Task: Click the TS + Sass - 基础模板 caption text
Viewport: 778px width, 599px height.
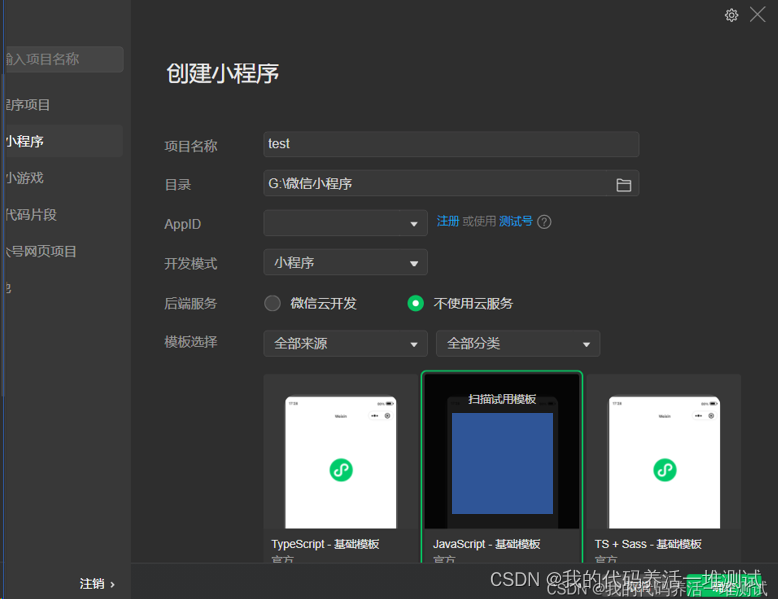Action: 648,544
